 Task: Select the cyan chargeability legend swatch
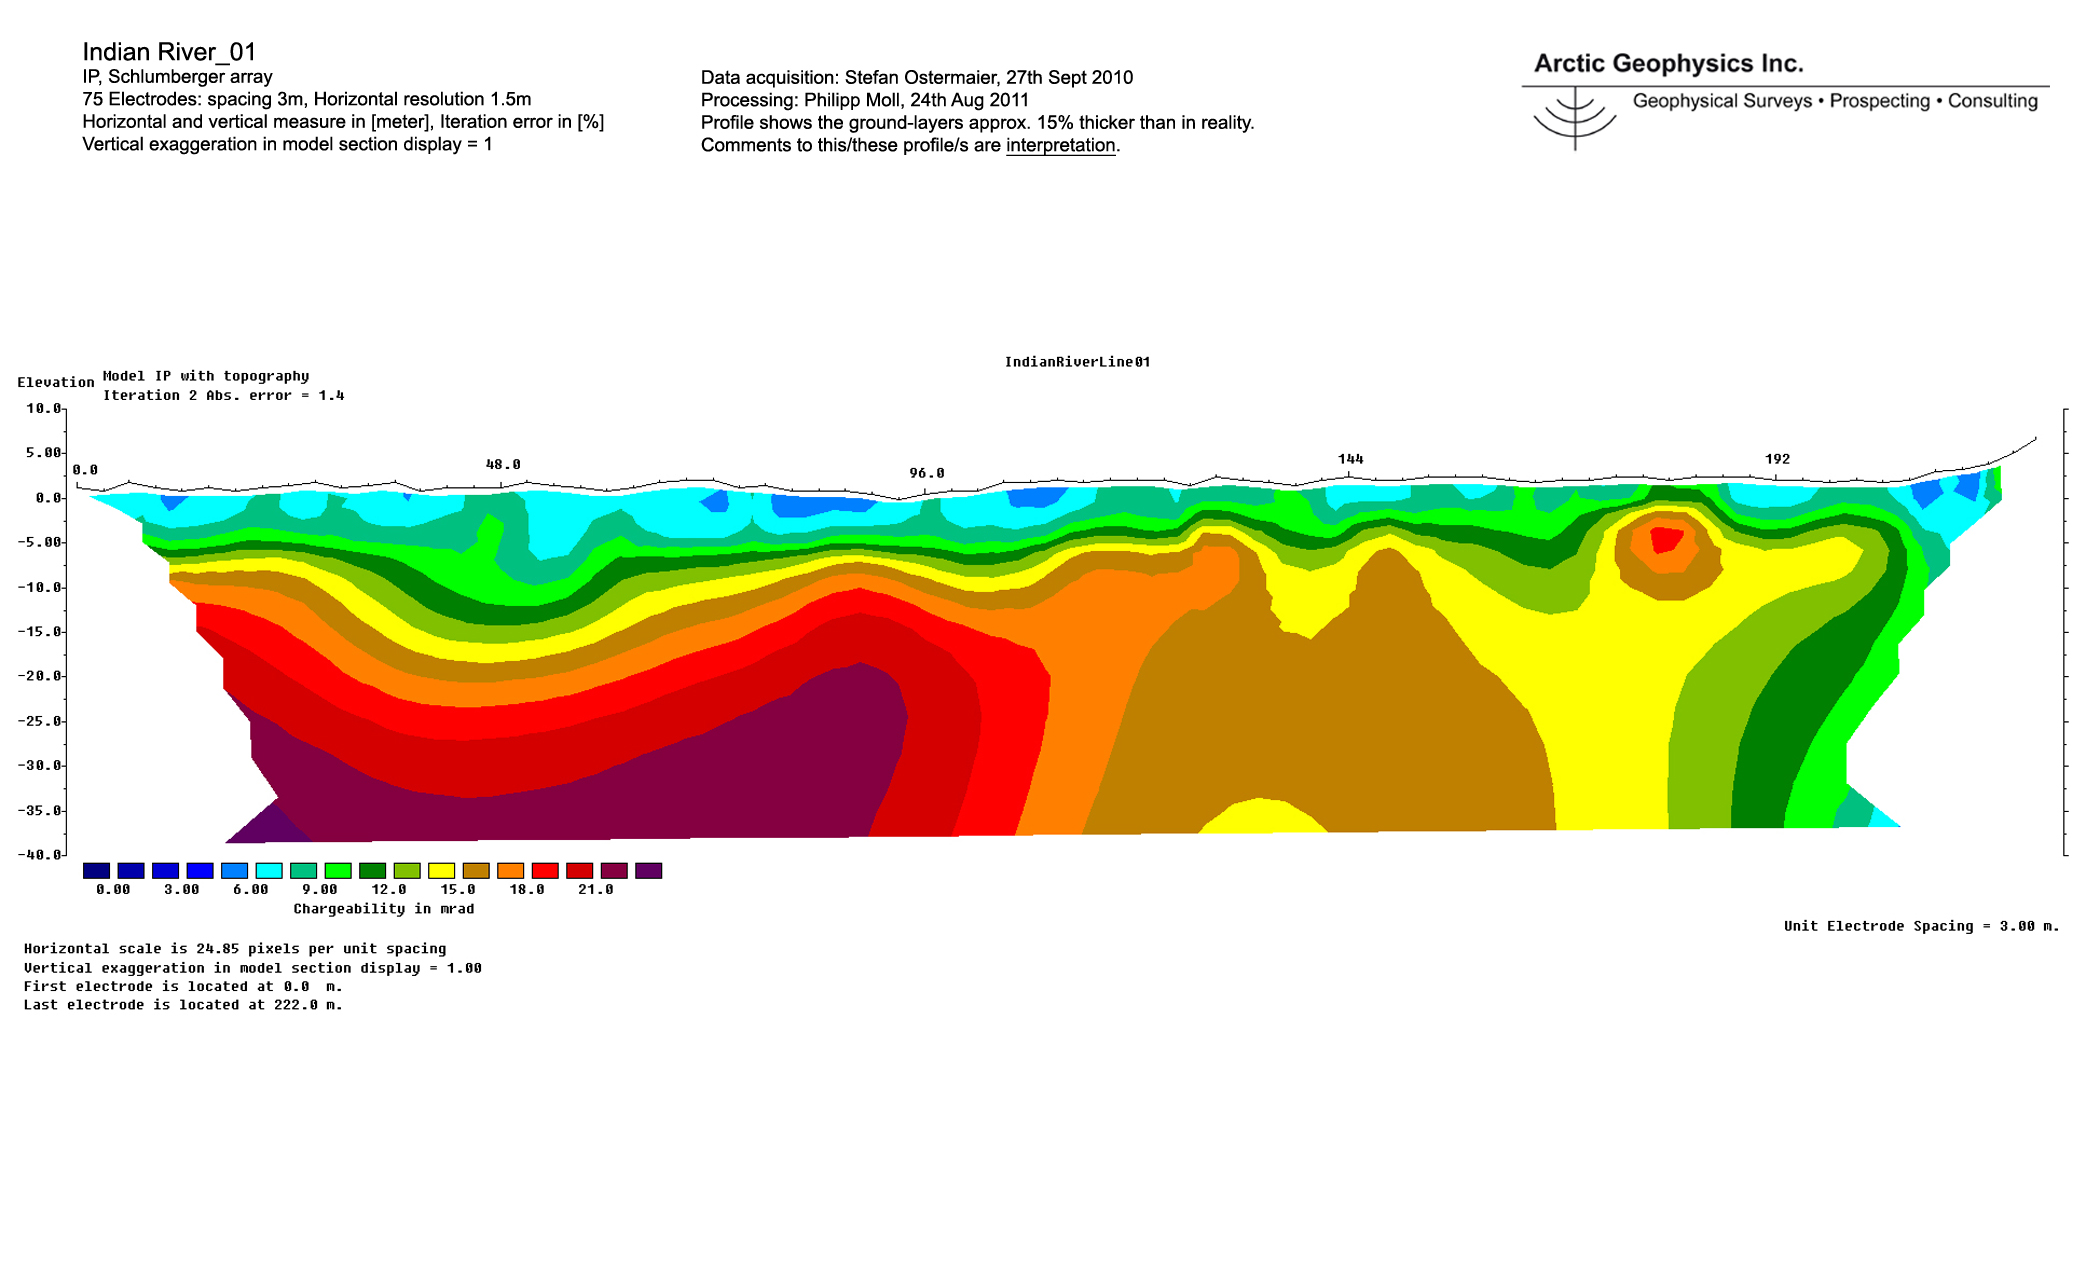point(269,871)
